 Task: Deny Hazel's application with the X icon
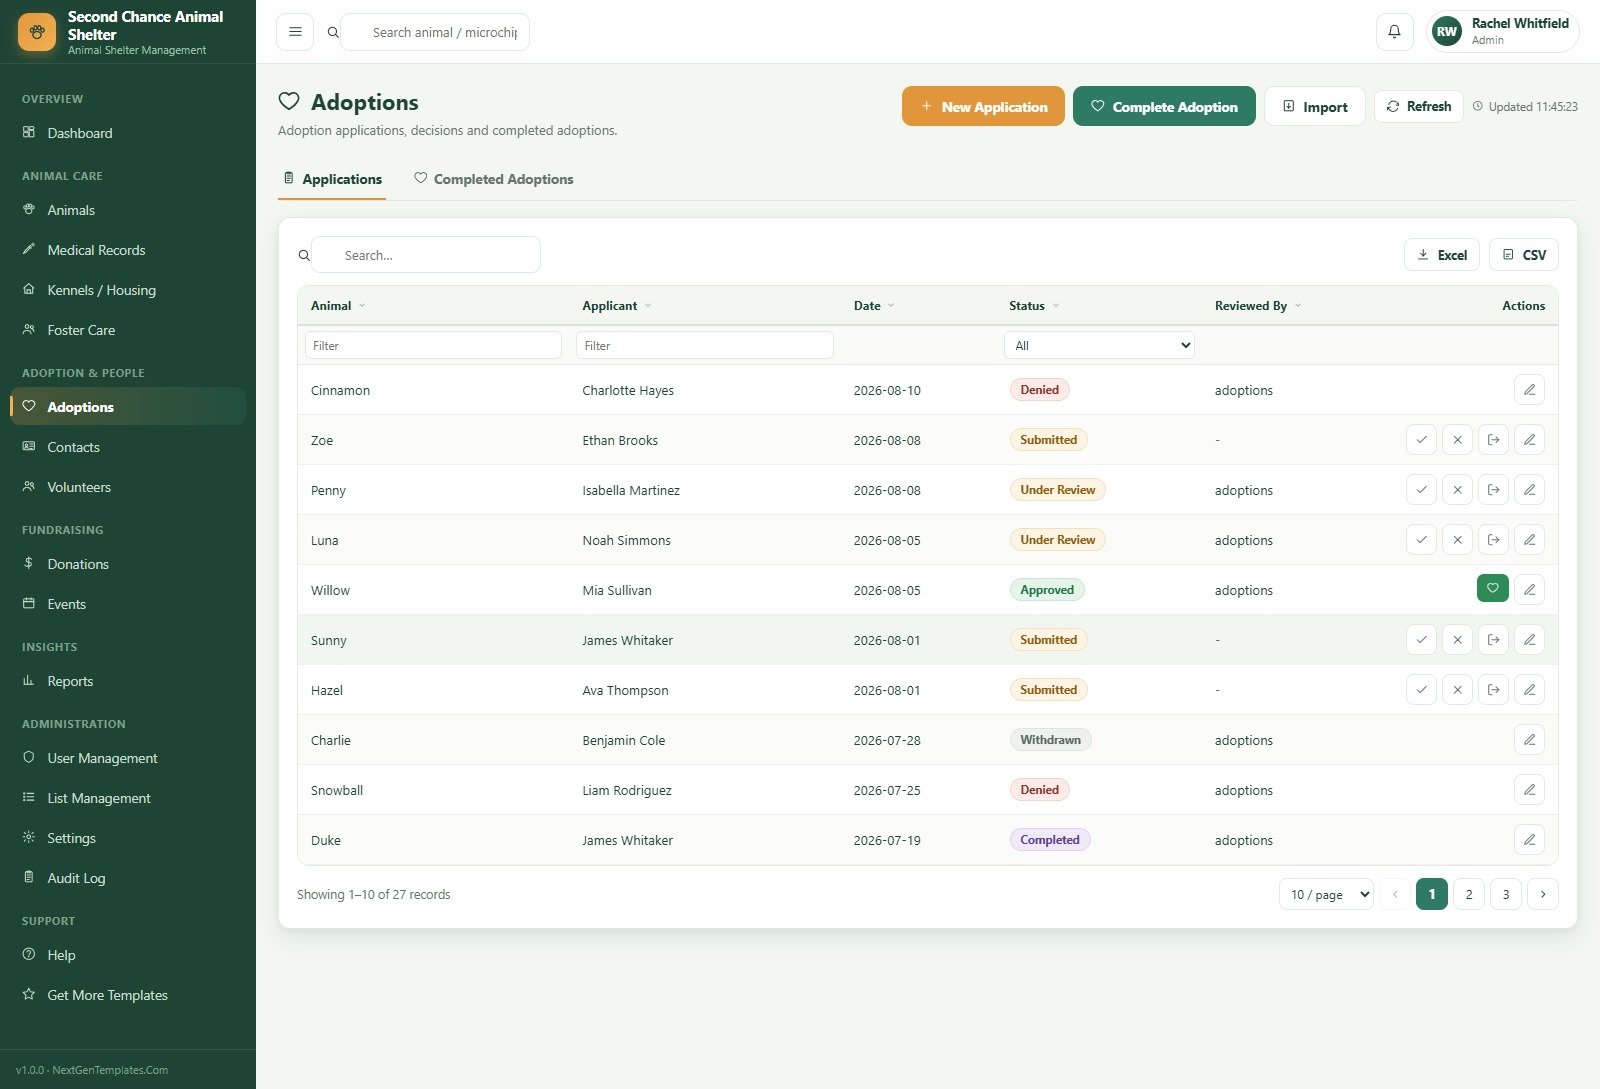point(1457,690)
